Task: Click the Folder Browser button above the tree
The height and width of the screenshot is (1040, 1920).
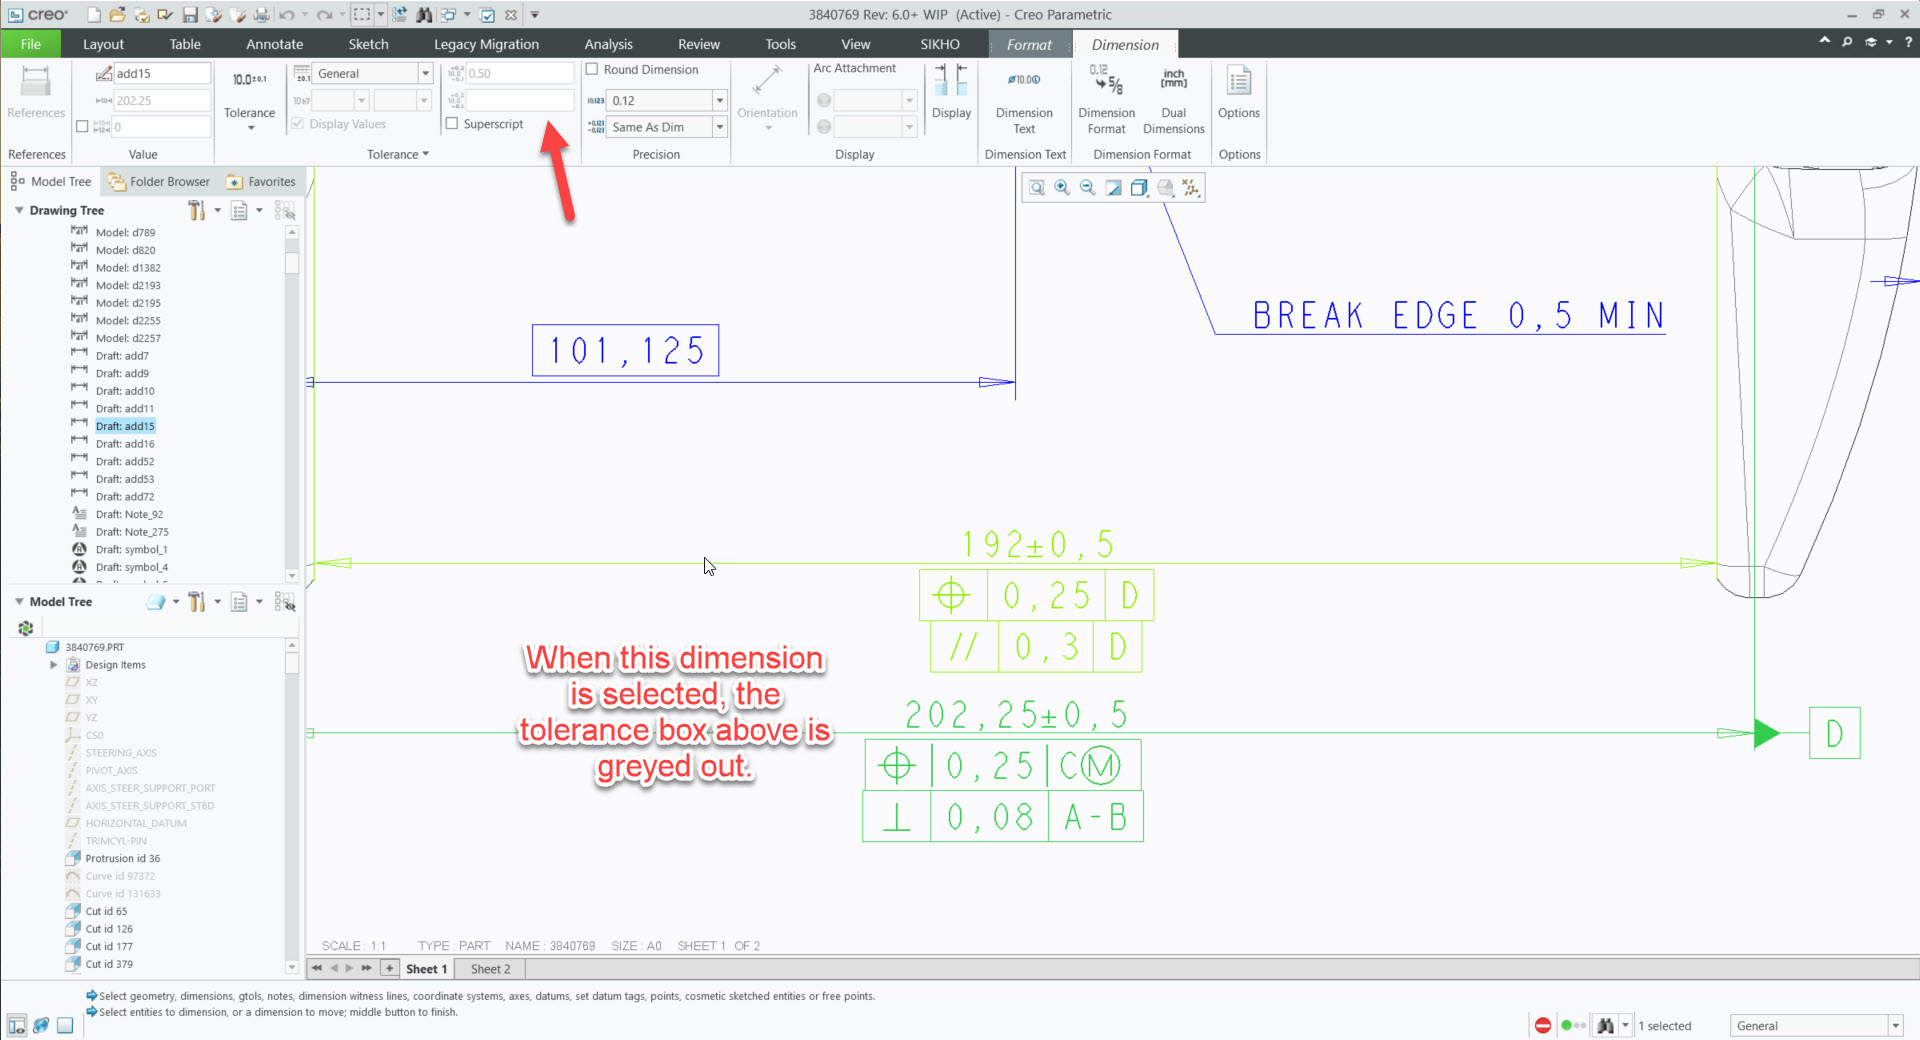Action: coord(158,181)
